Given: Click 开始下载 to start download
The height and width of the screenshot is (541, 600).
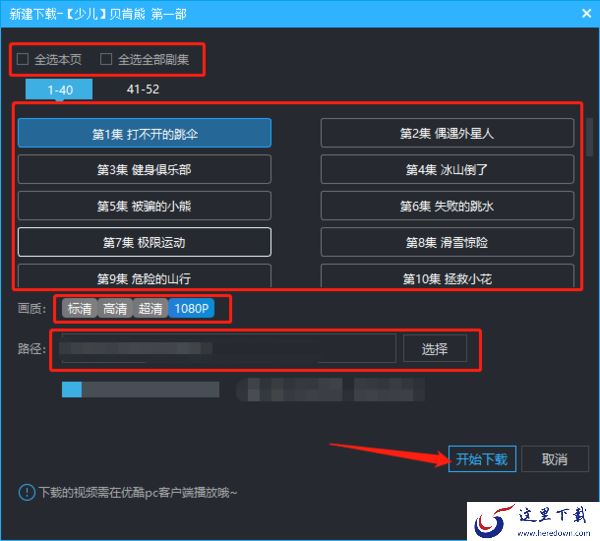Looking at the screenshot, I should pyautogui.click(x=482, y=459).
